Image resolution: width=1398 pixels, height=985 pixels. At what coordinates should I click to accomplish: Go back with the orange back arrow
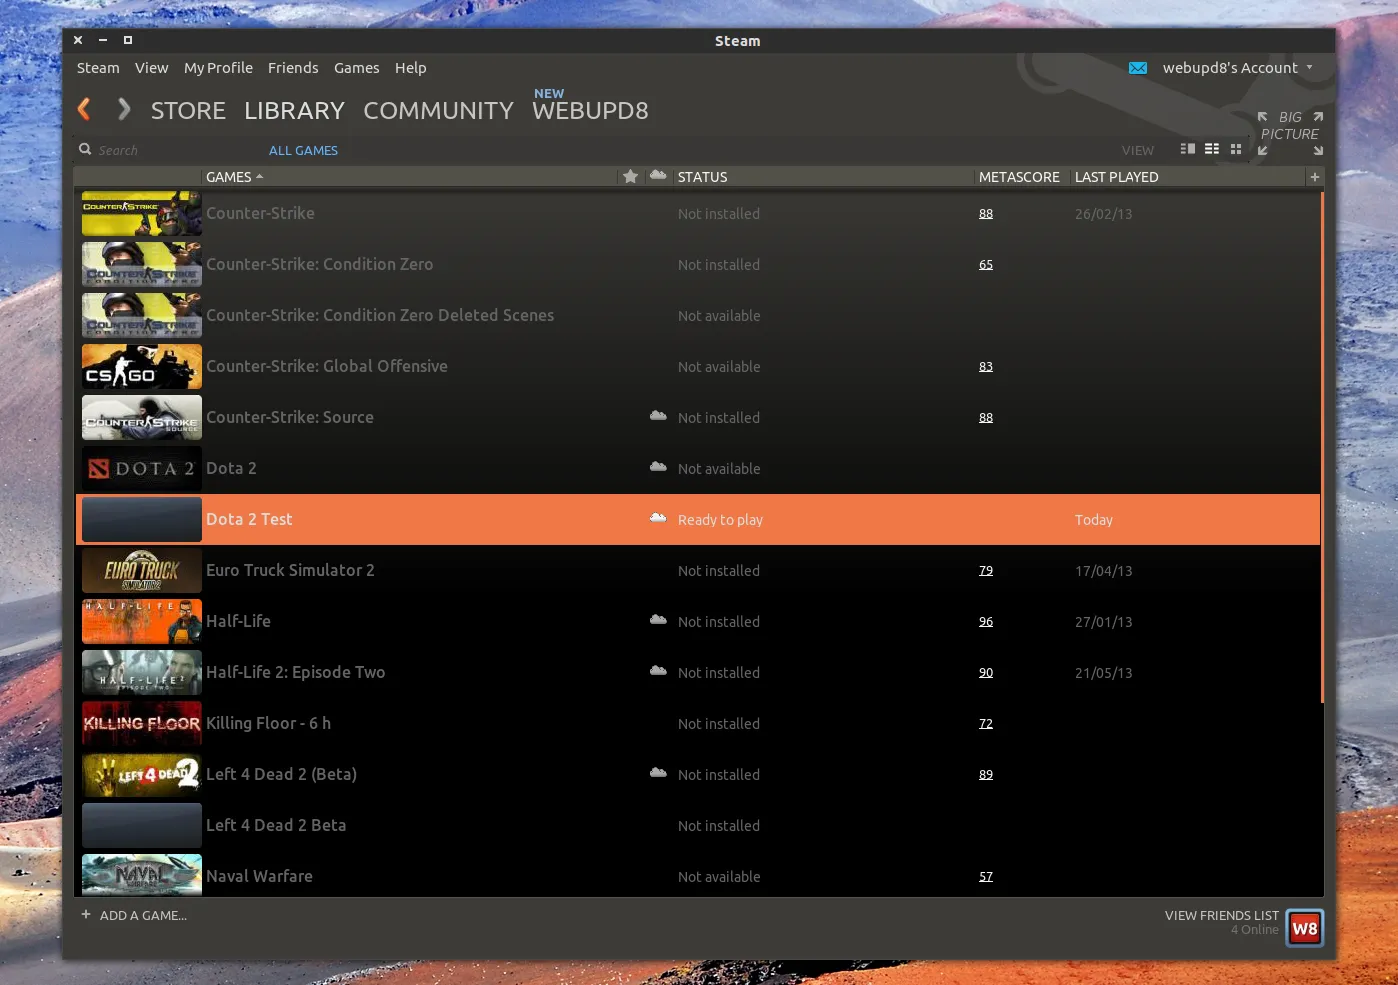(84, 109)
